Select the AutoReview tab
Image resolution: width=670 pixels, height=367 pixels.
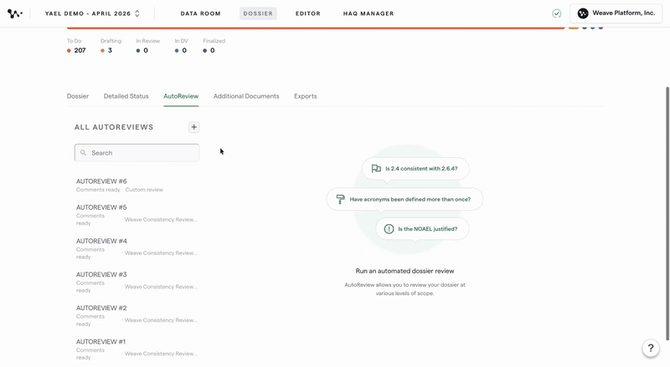point(181,96)
